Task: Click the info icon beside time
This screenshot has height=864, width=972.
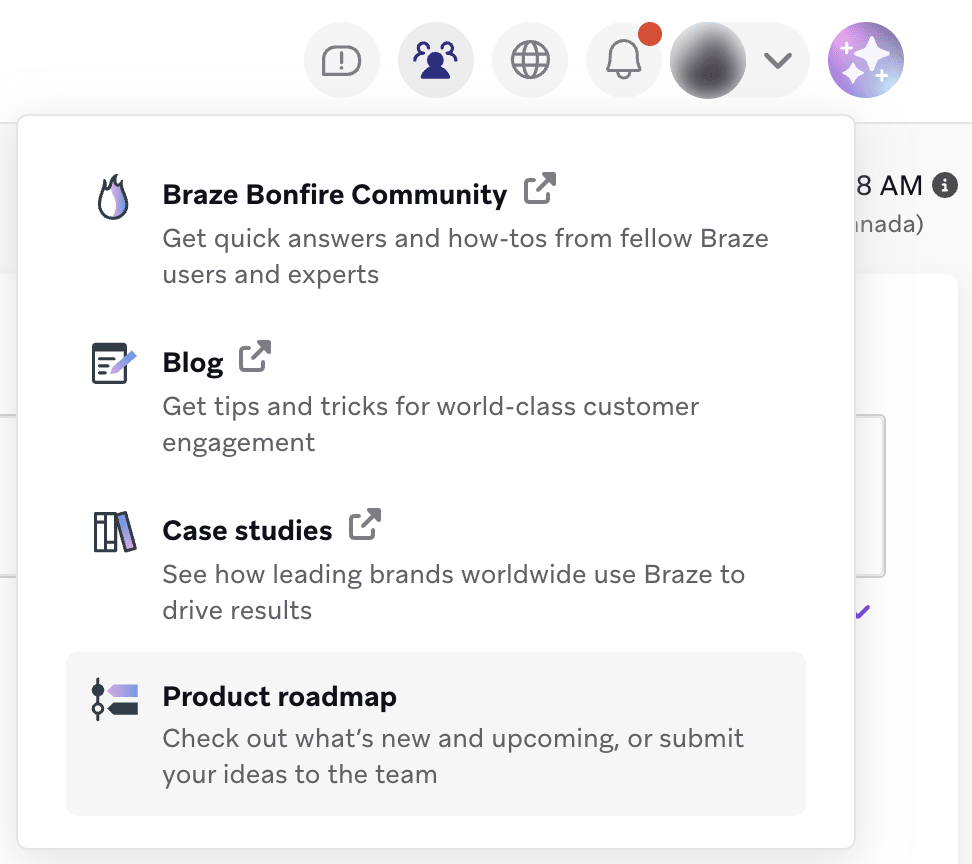Action: coord(945,185)
